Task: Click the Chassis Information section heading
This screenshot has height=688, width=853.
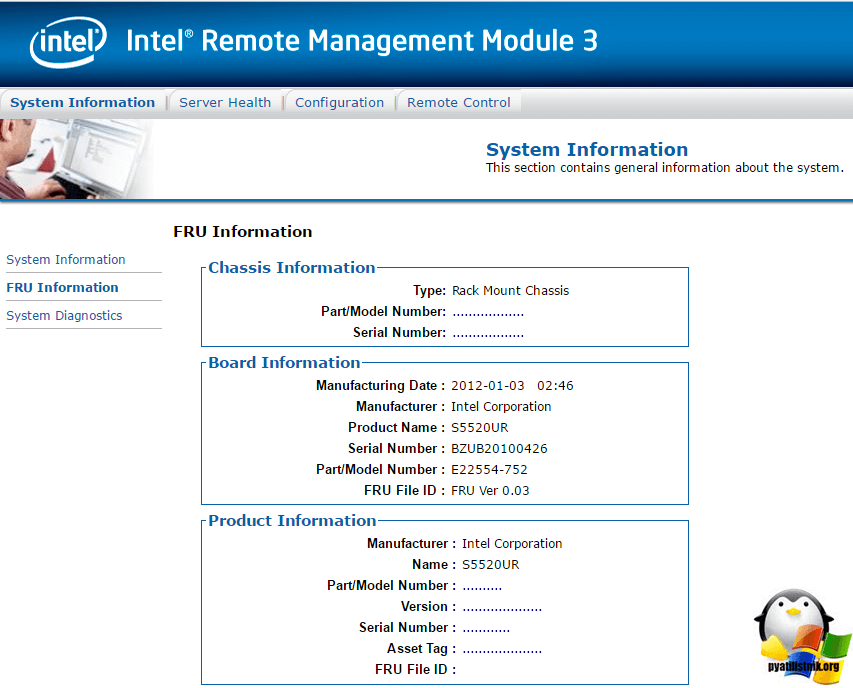Action: point(292,267)
